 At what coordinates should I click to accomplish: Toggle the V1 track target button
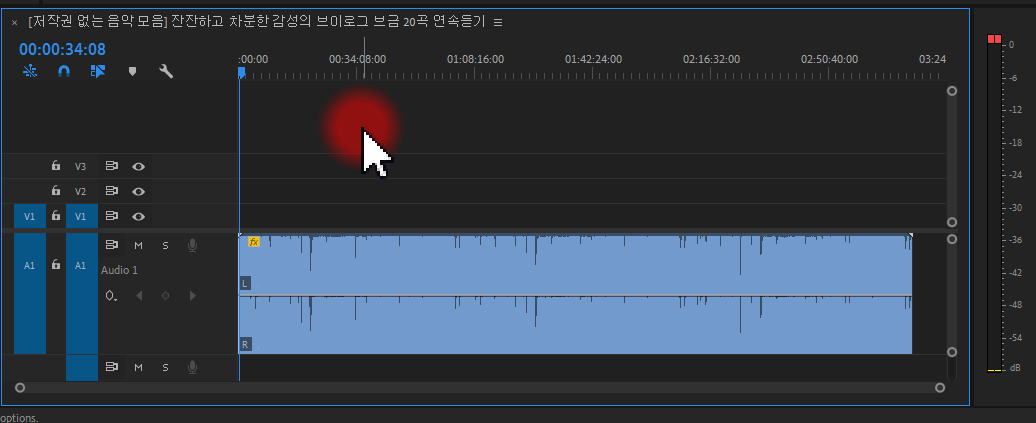click(x=82, y=216)
